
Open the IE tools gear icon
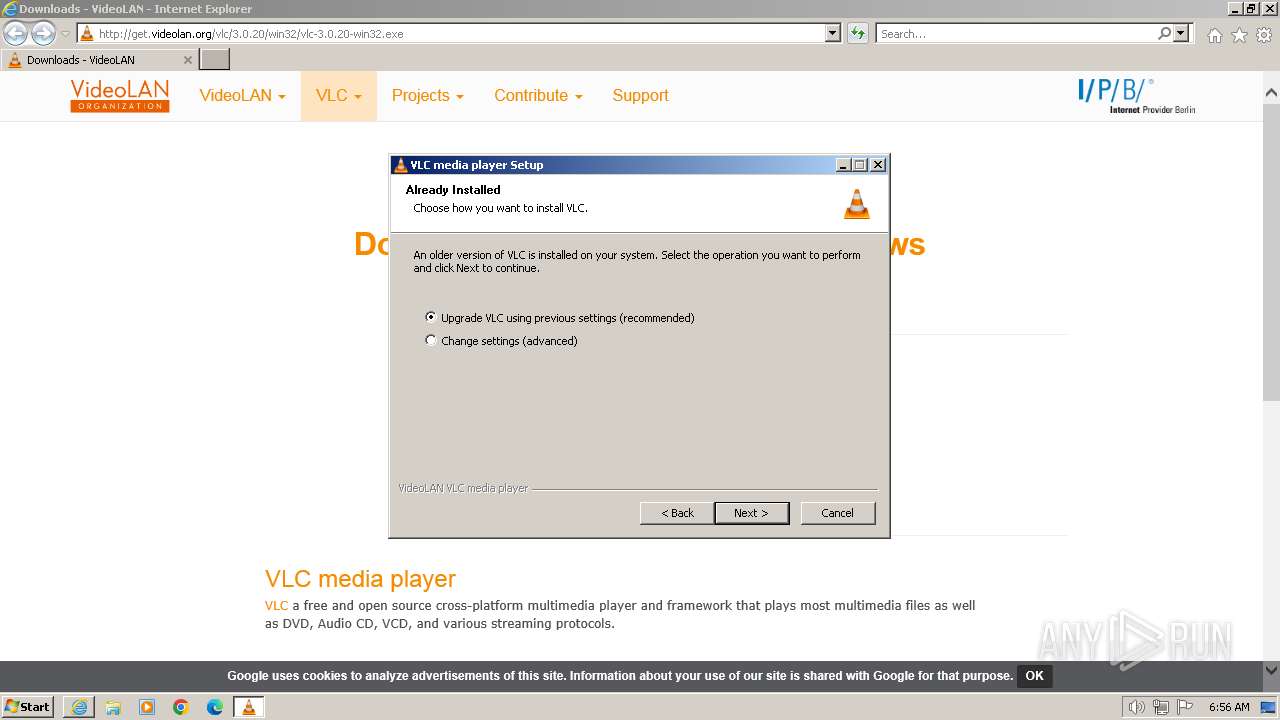pos(1264,35)
